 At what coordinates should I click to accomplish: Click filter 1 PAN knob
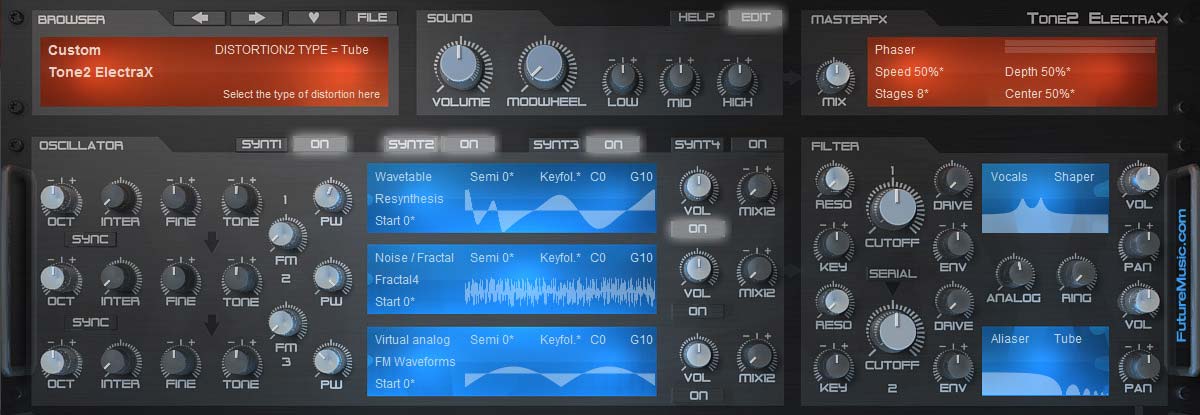[x=1139, y=244]
